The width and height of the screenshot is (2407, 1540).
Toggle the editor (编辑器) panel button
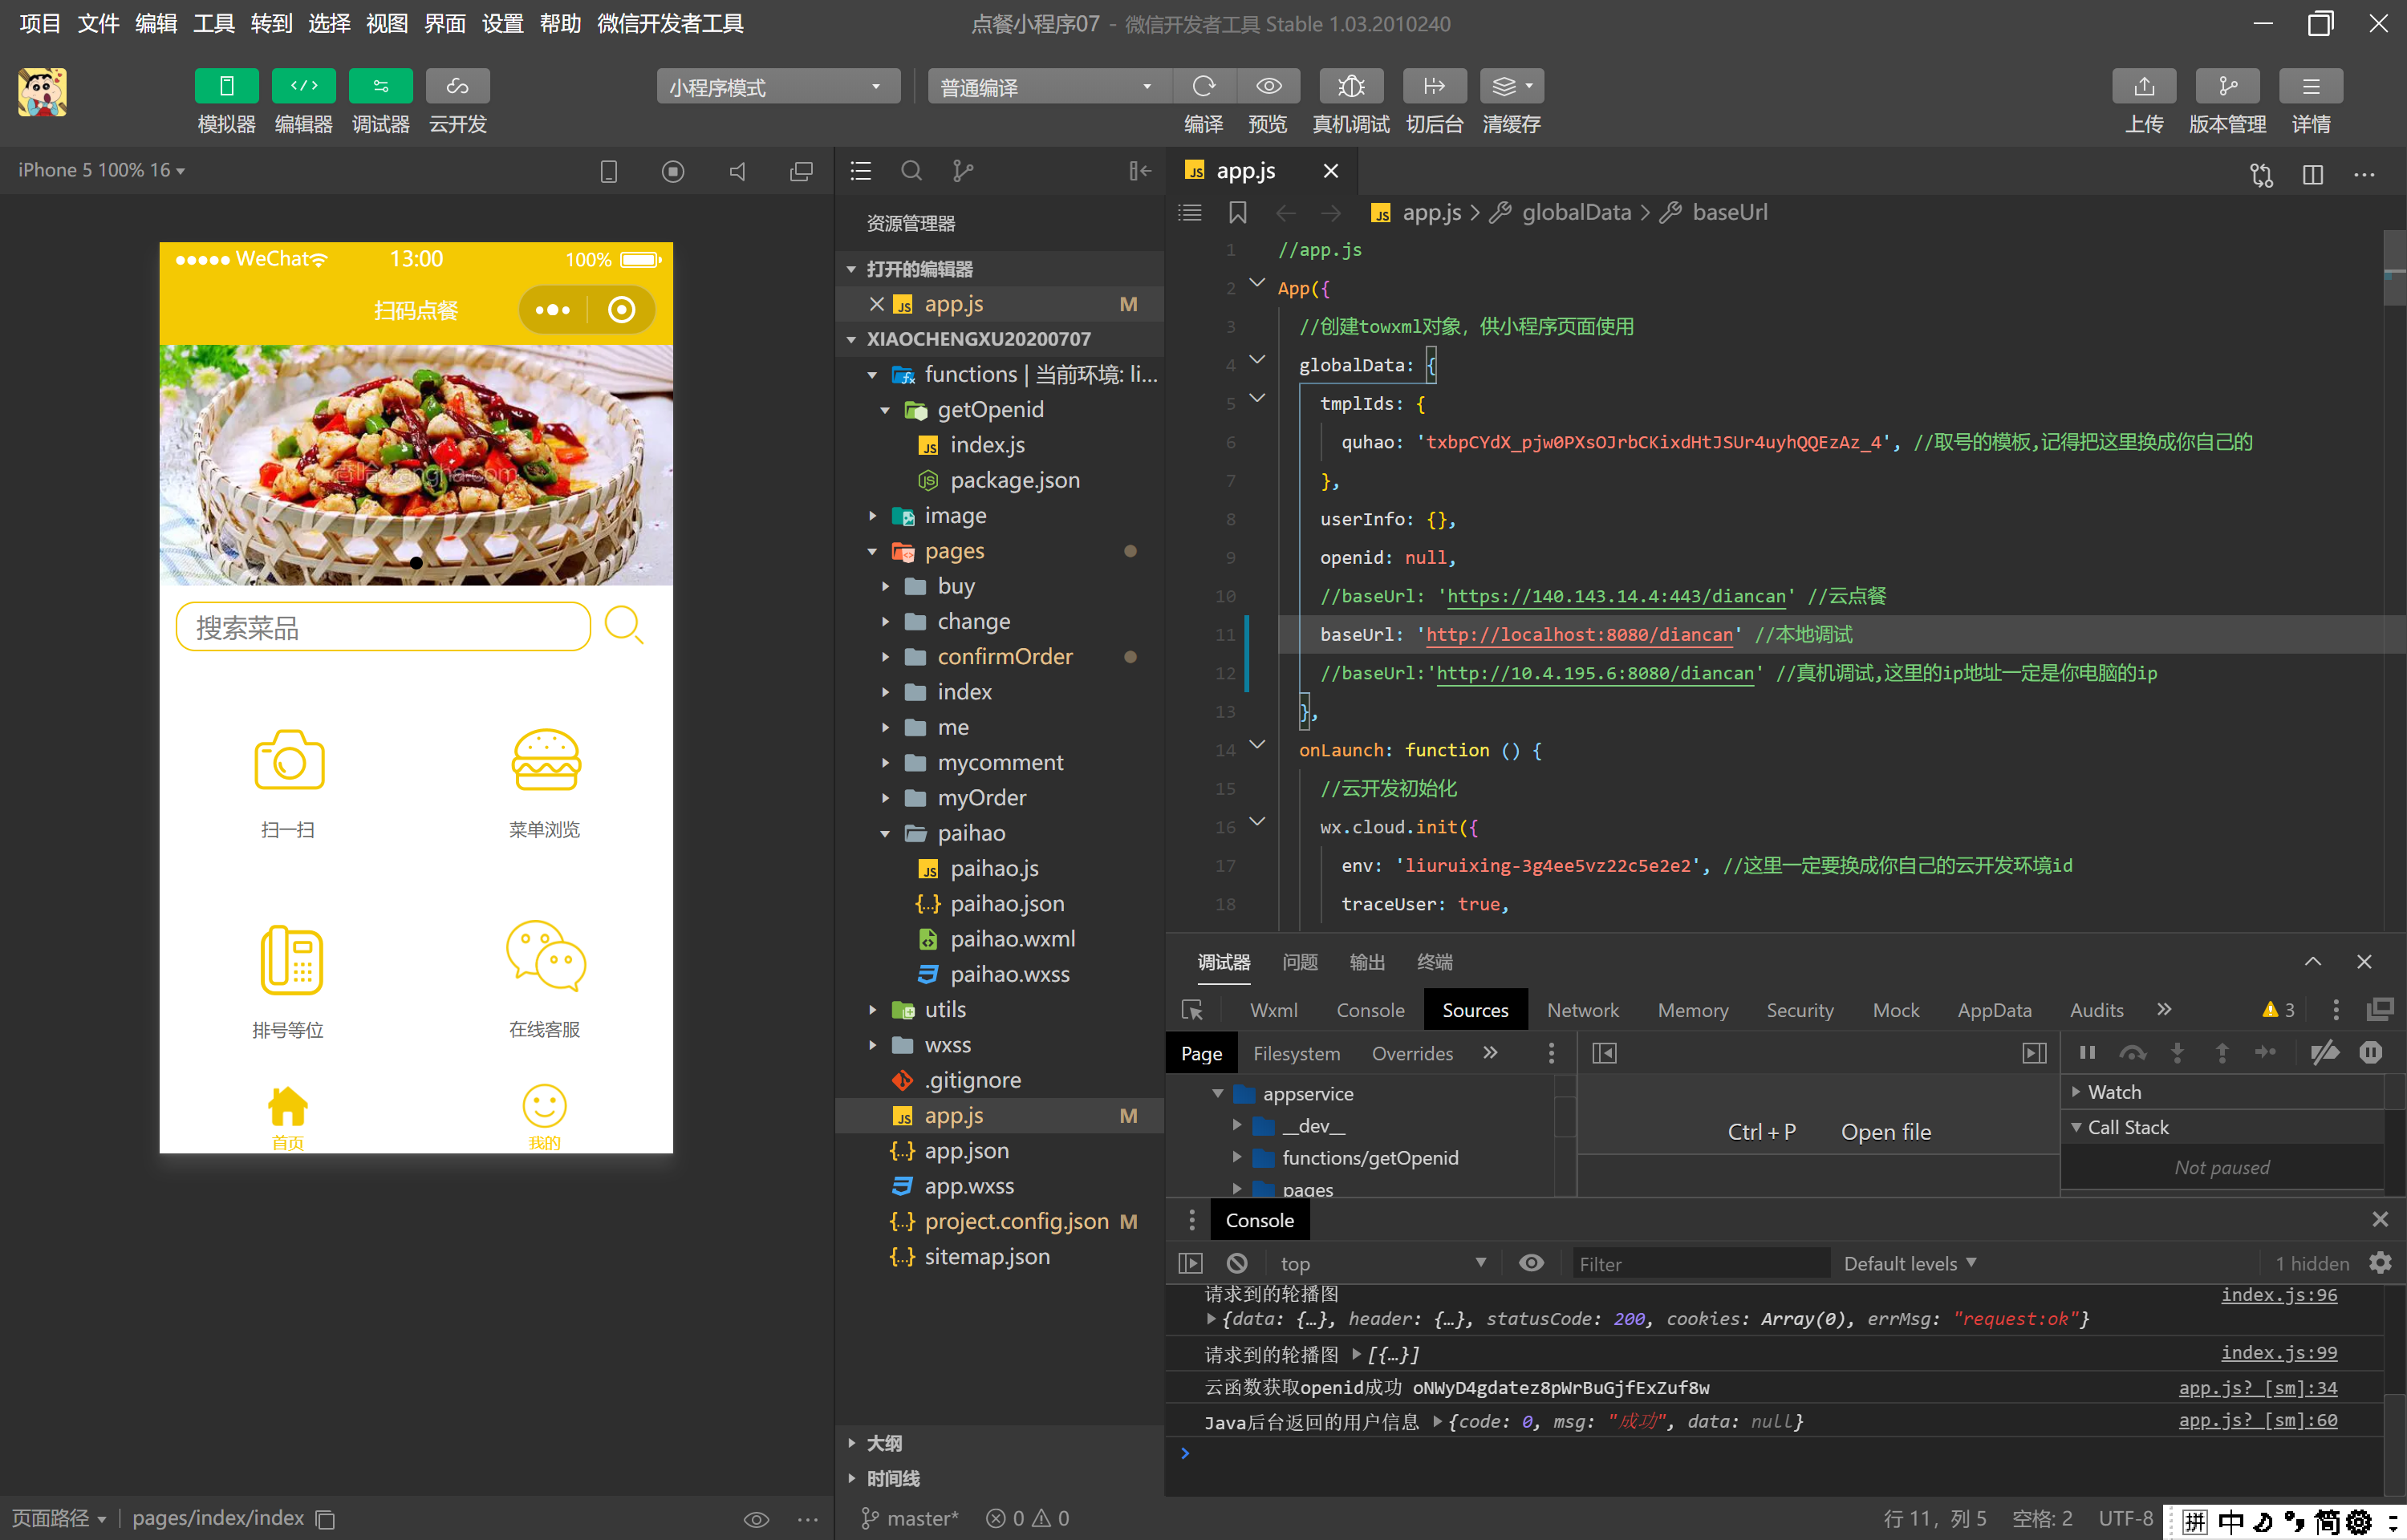[x=303, y=86]
